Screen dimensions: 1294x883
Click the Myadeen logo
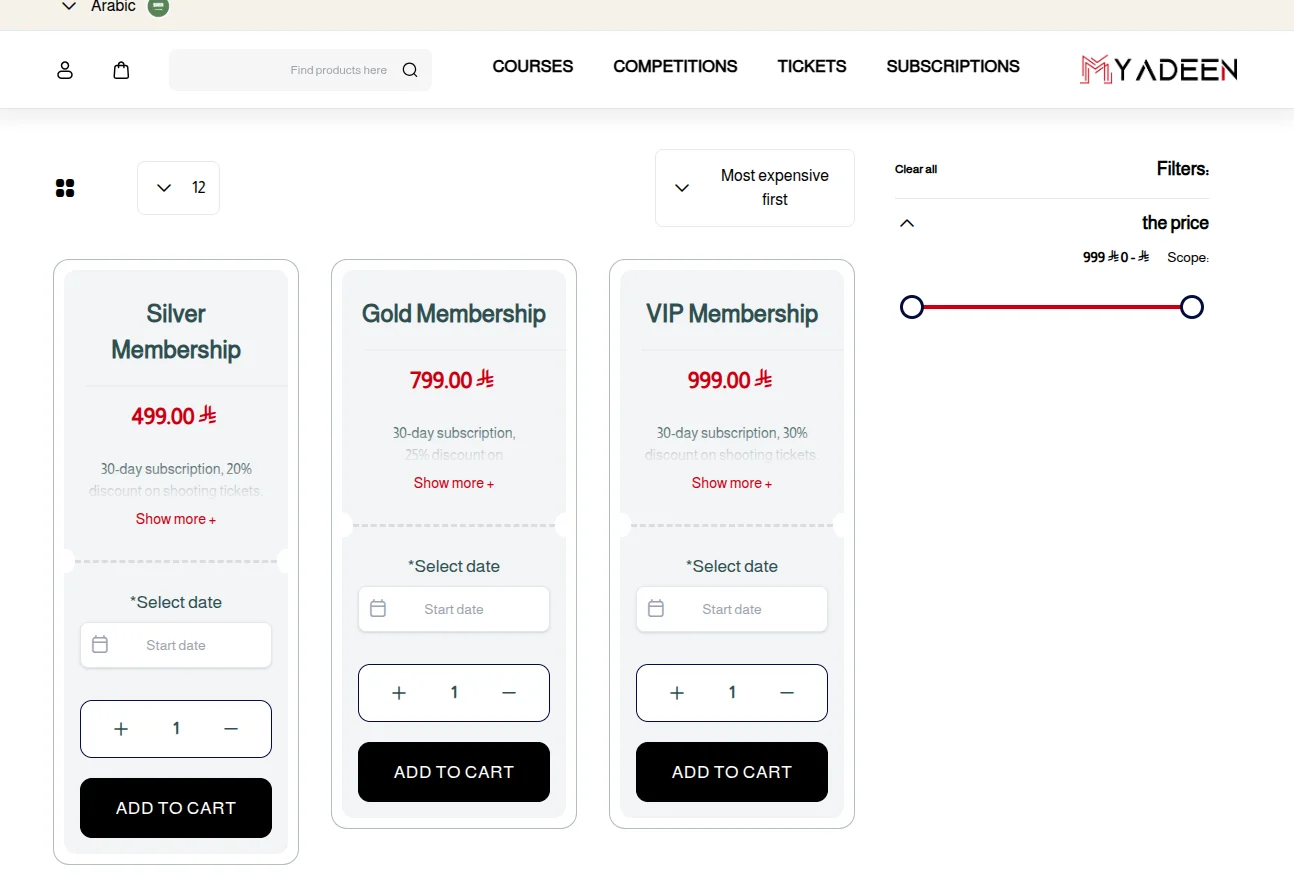click(1158, 69)
